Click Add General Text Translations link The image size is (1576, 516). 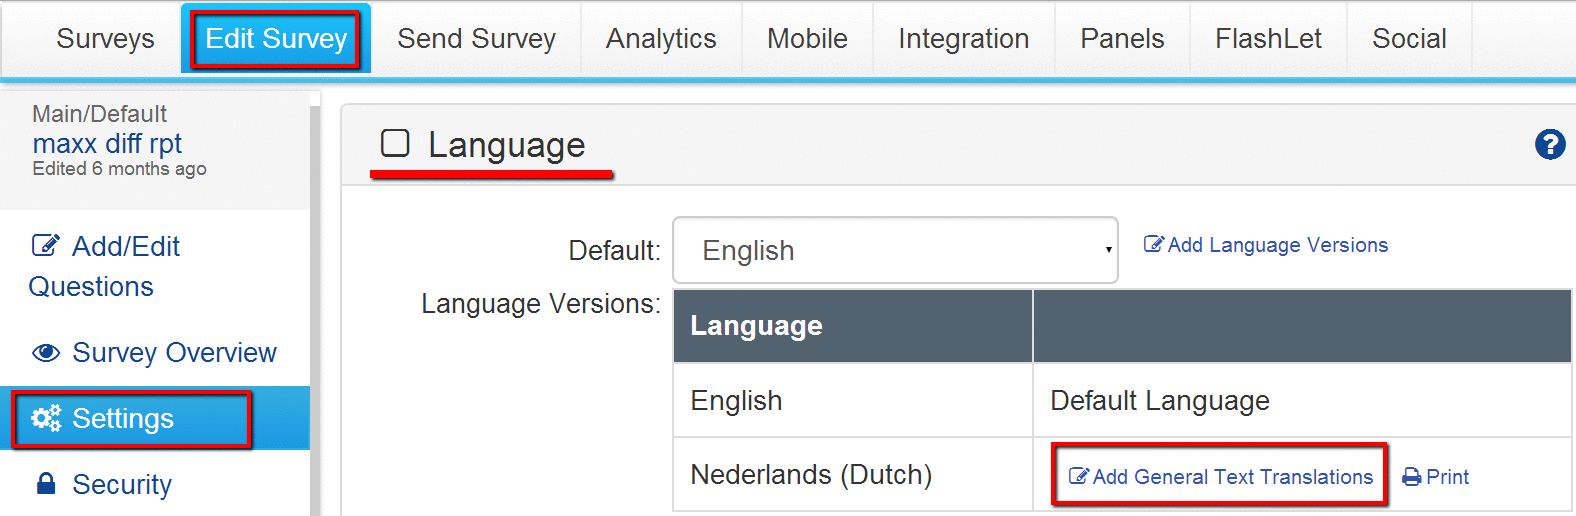coord(1232,477)
